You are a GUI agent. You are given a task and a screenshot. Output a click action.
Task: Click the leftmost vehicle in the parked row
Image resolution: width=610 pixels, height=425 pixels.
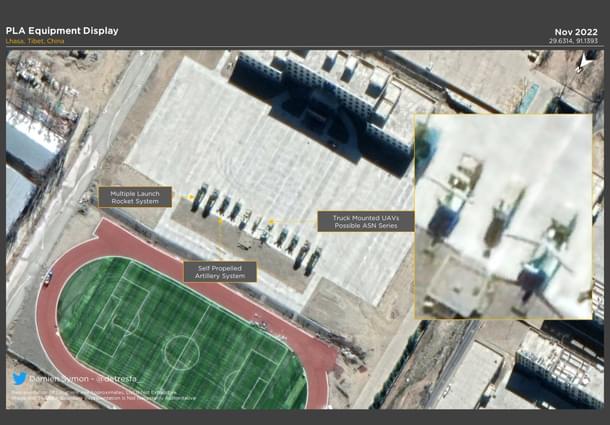[x=198, y=198]
